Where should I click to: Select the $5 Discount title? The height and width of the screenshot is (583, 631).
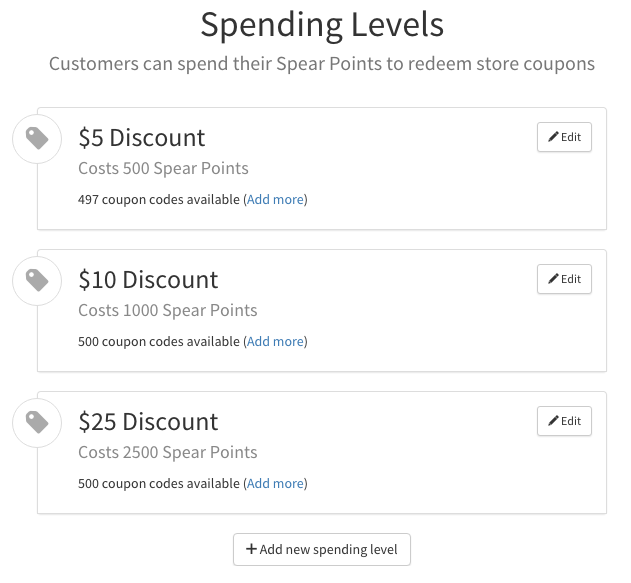[141, 138]
